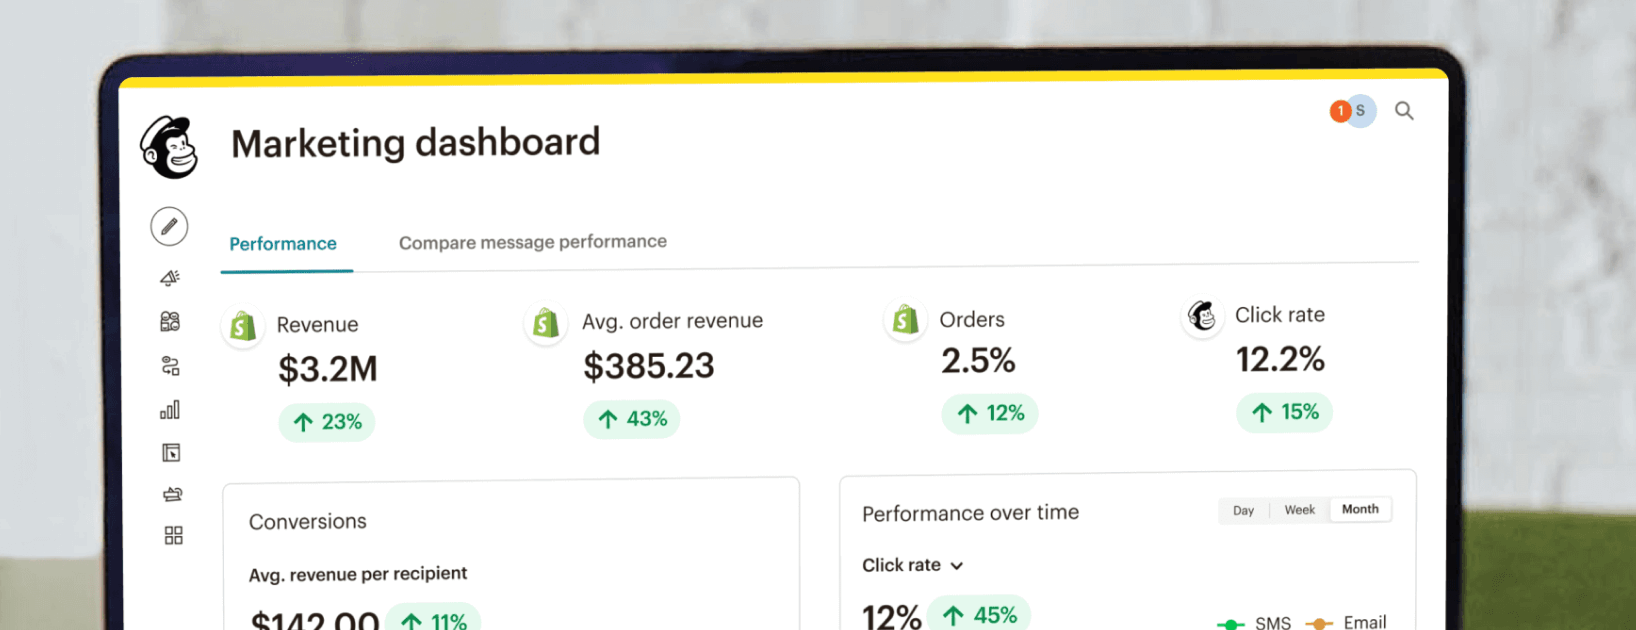Open Analytics bar chart icon in sidebar
Image resolution: width=1636 pixels, height=630 pixels.
point(170,410)
